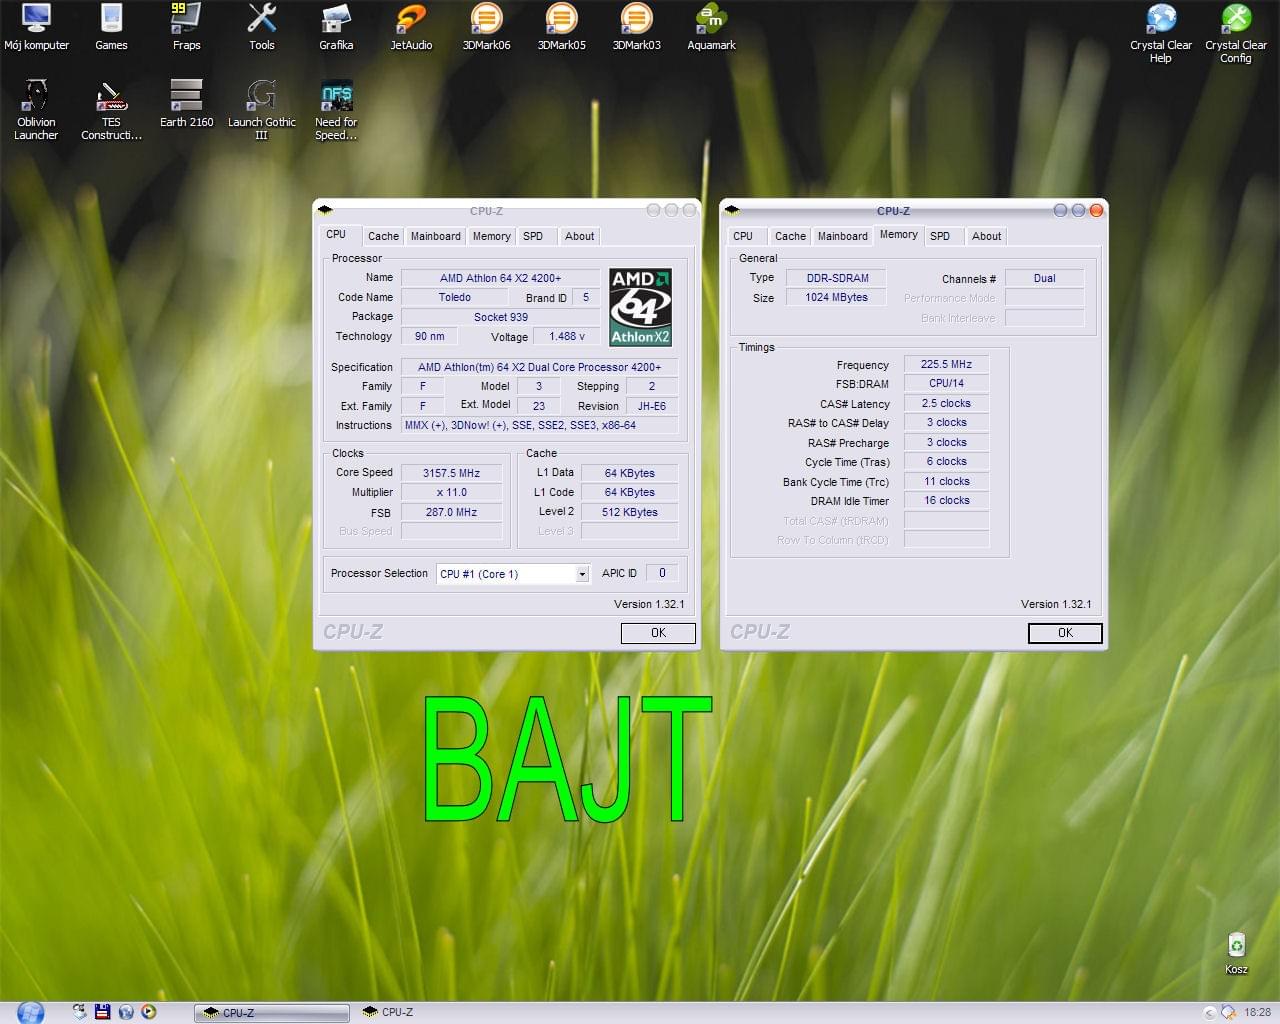Click the FSB:DRAM value CPU/14
The width and height of the screenshot is (1280, 1024).
[947, 384]
